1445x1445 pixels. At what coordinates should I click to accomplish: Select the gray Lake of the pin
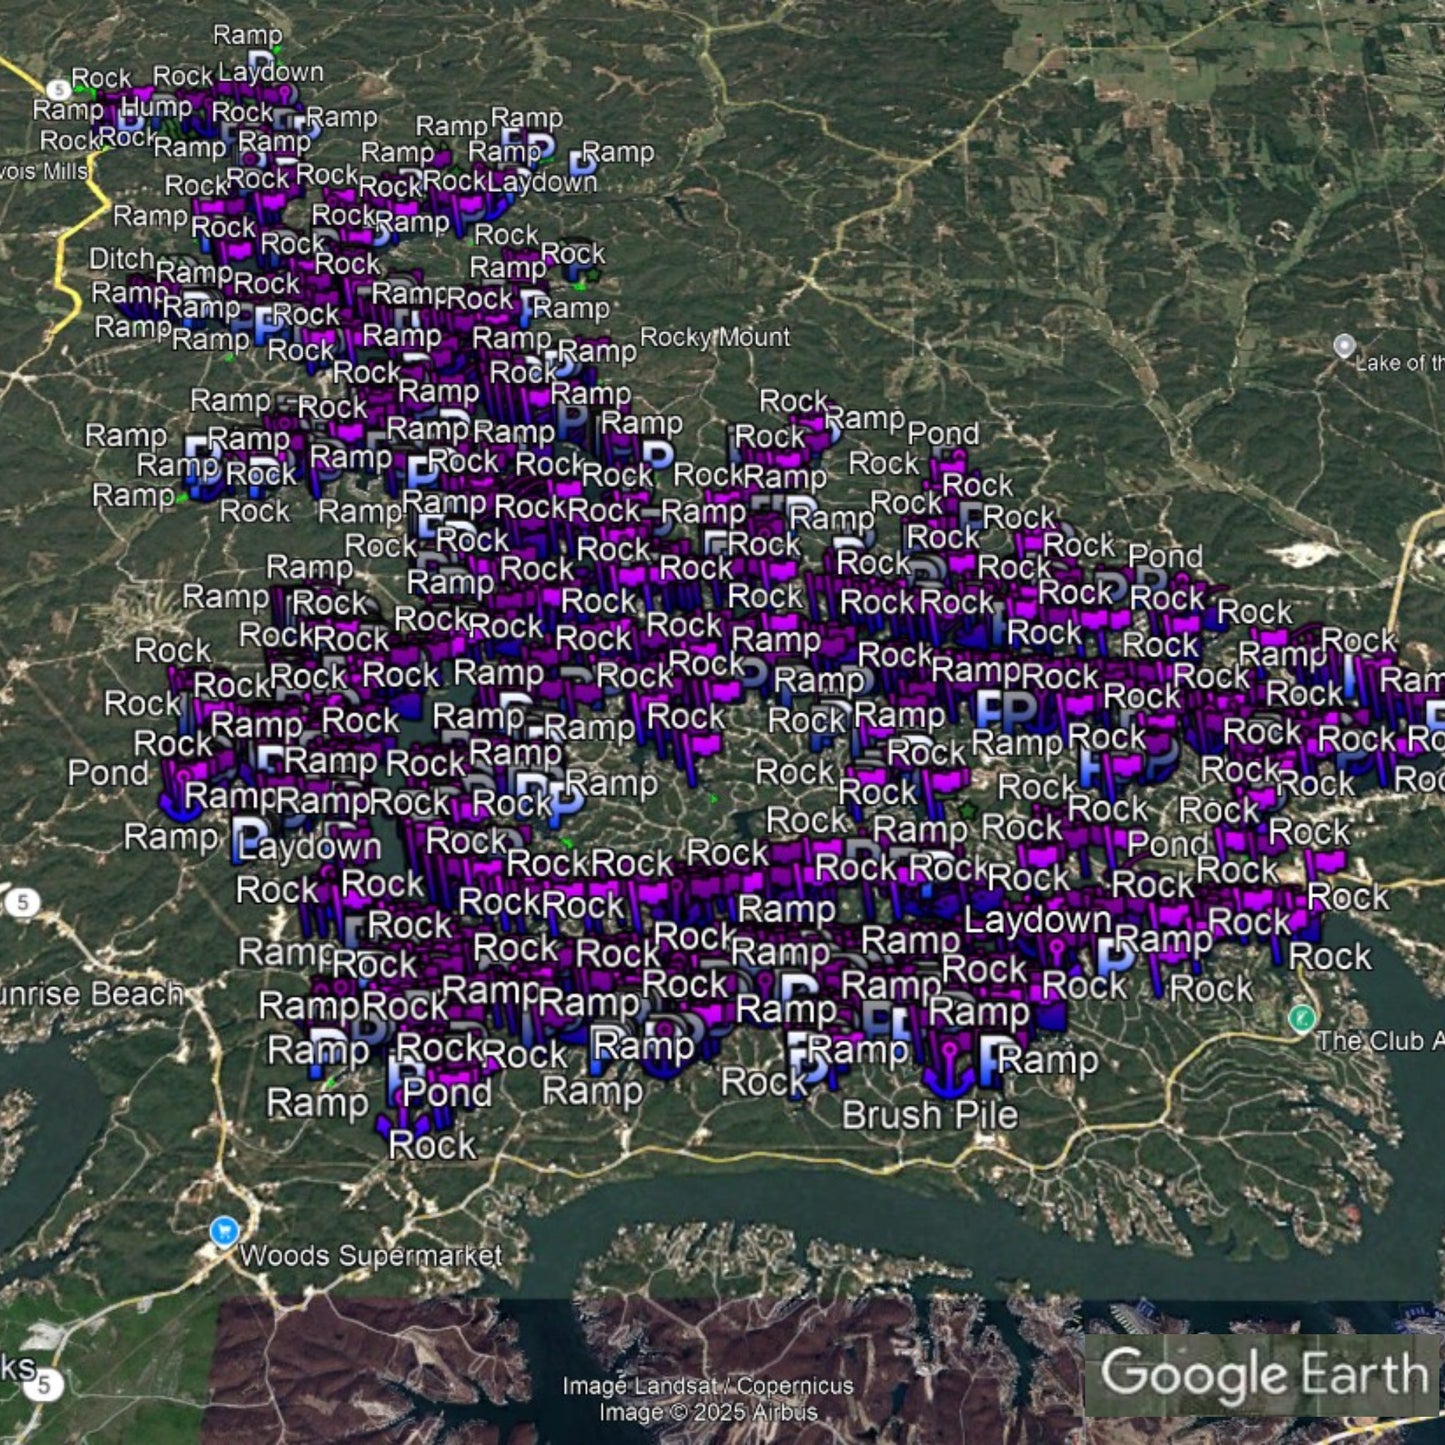click(1345, 346)
